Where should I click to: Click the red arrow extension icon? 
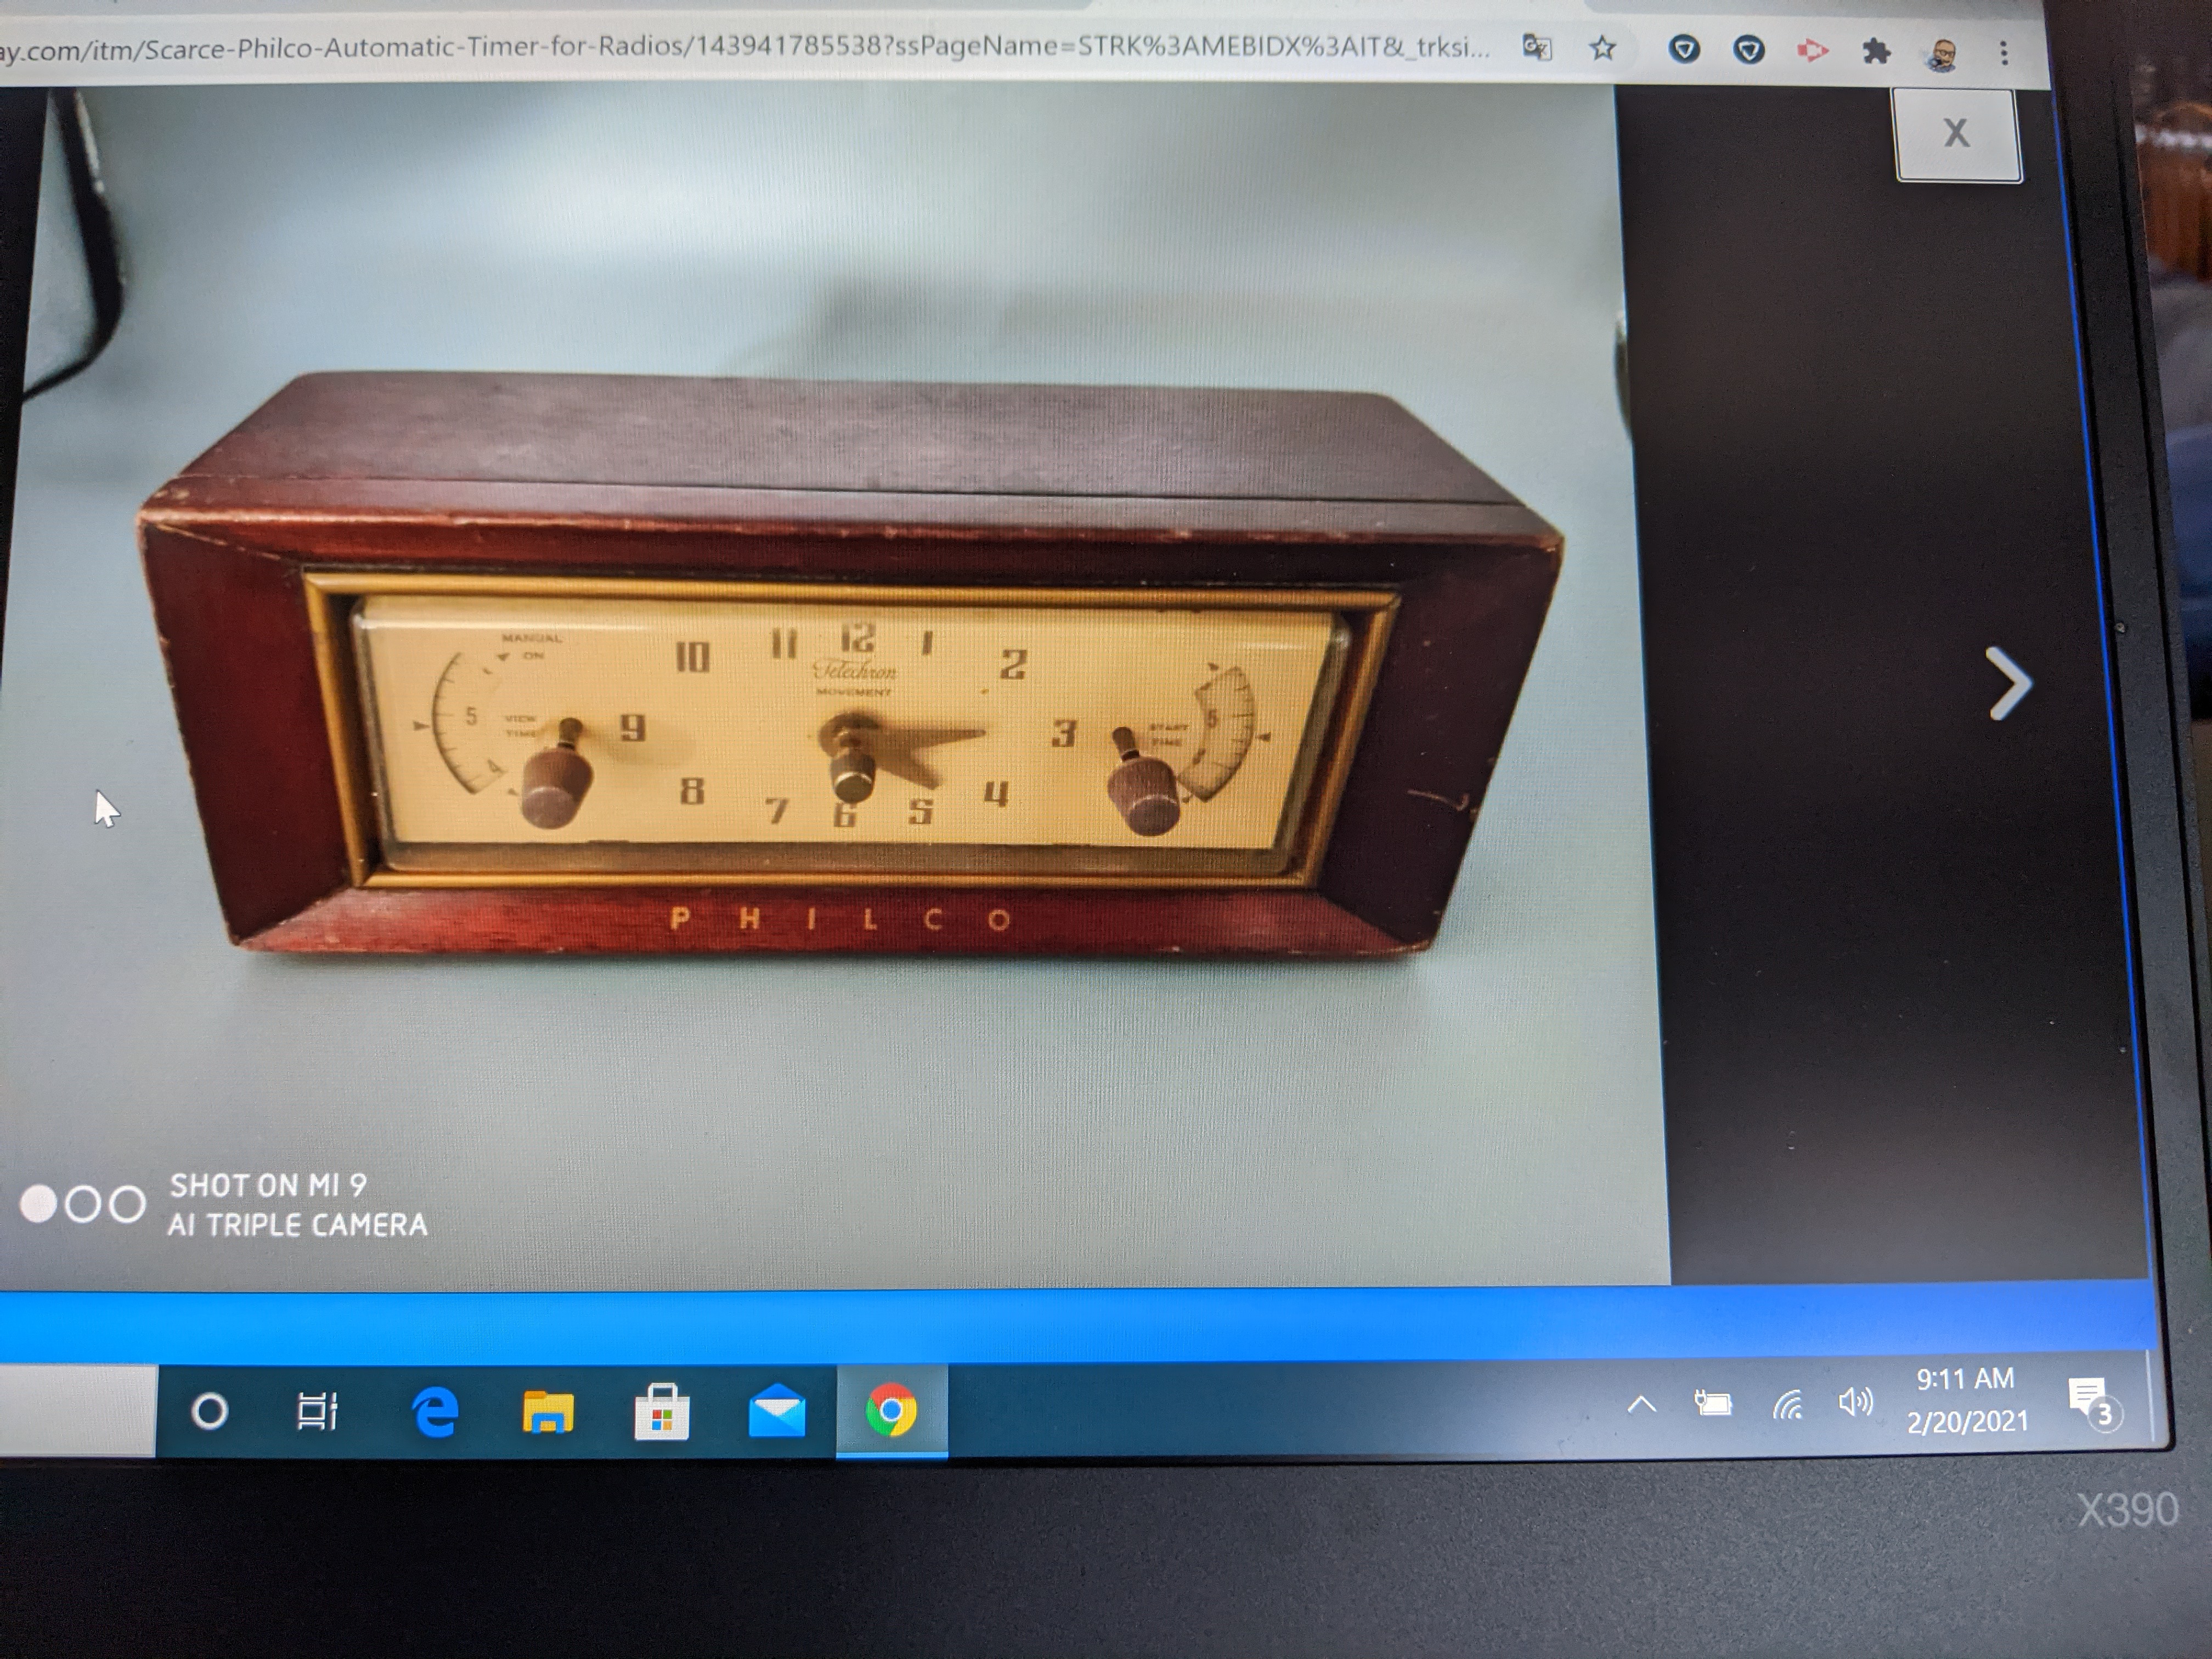coord(1813,50)
